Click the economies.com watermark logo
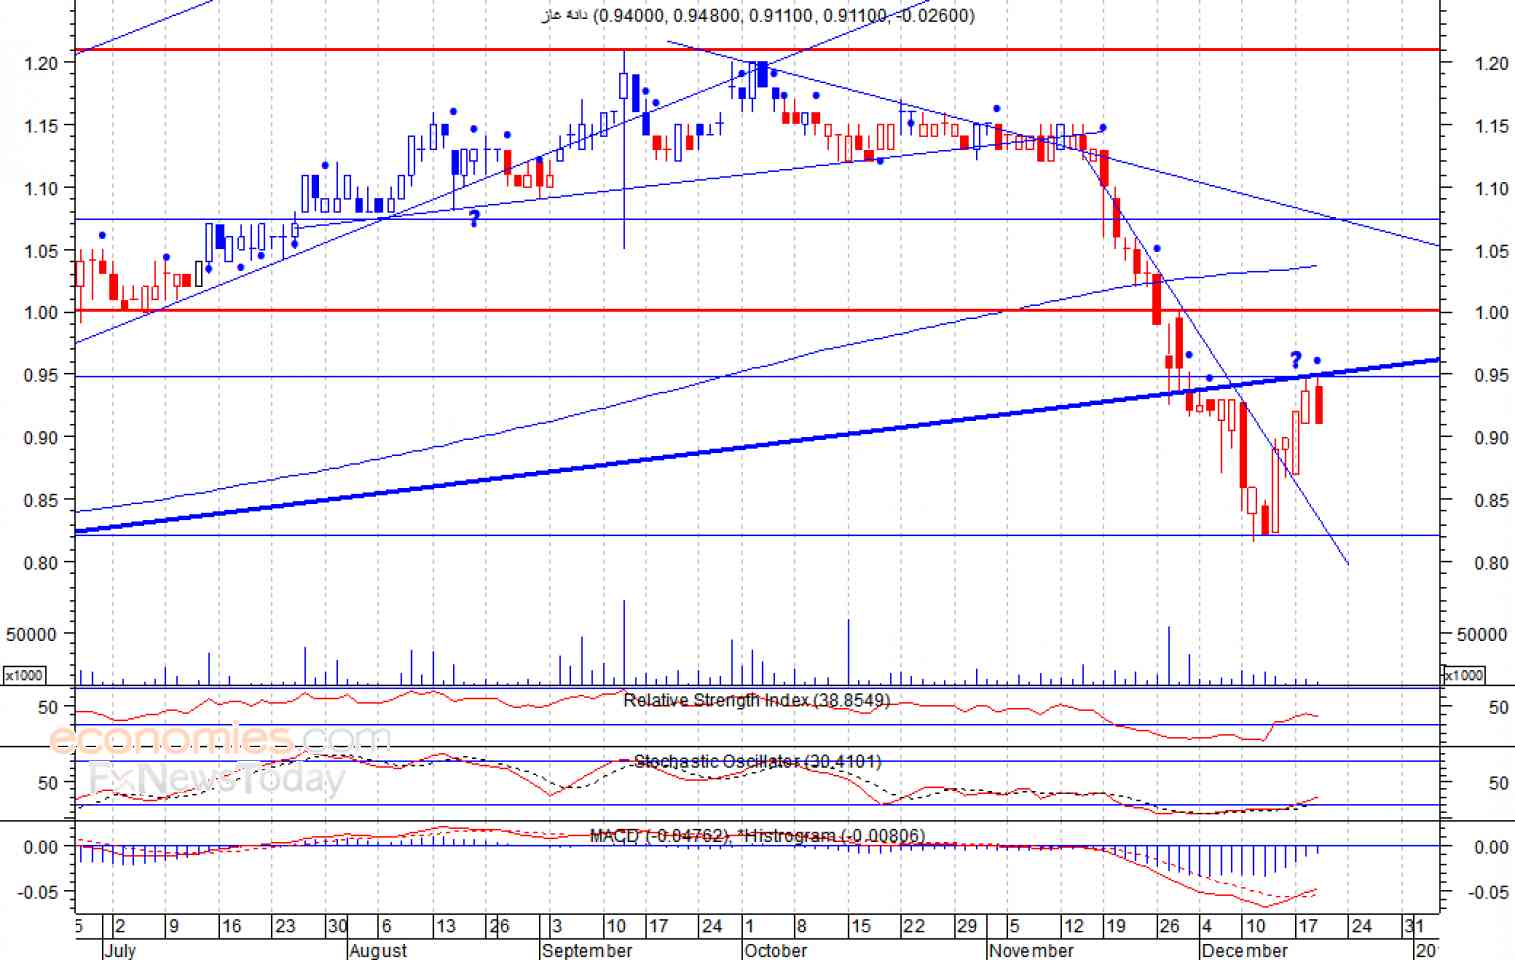The height and width of the screenshot is (960, 1515). coord(218,740)
